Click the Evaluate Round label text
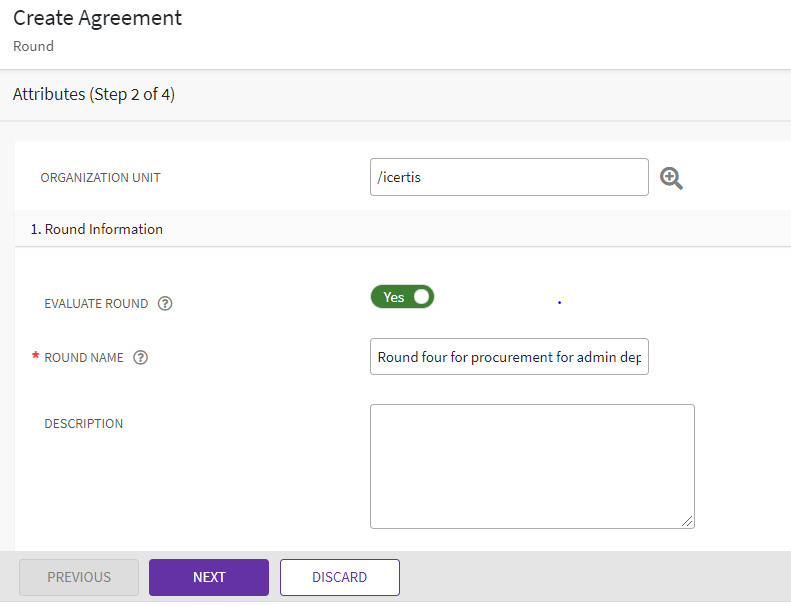This screenshot has width=791, height=606. (x=96, y=304)
